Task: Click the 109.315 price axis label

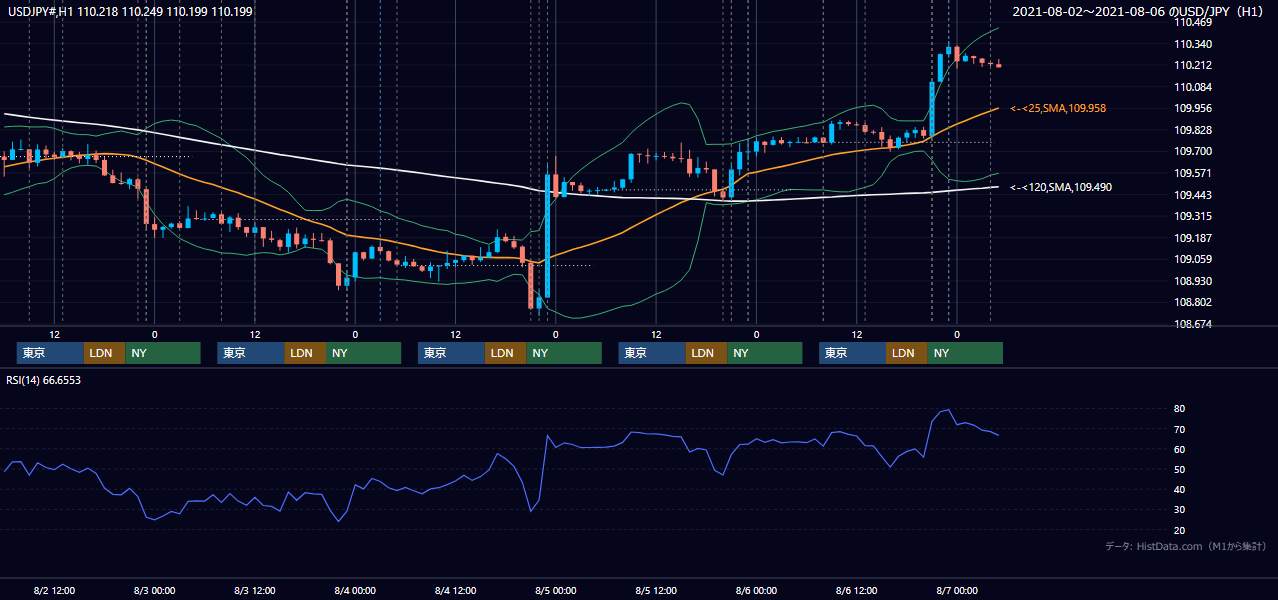Action: tap(1195, 216)
